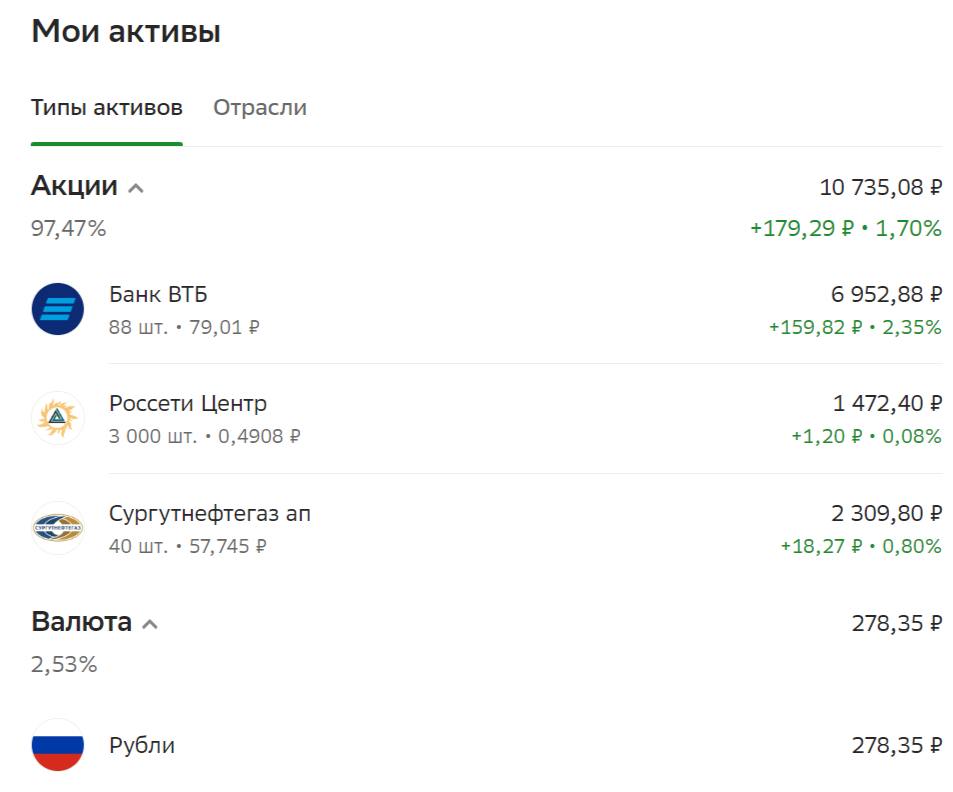Click the Мои активы heading
Screen dimensions: 953x792
[x=125, y=31]
